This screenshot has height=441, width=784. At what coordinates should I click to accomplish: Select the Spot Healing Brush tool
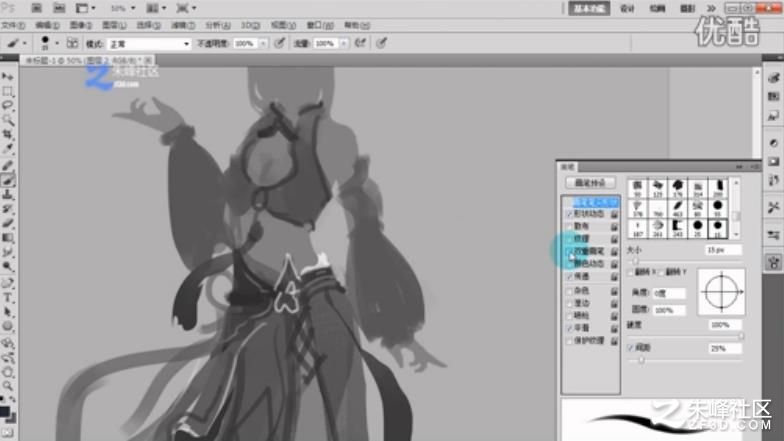(x=8, y=165)
